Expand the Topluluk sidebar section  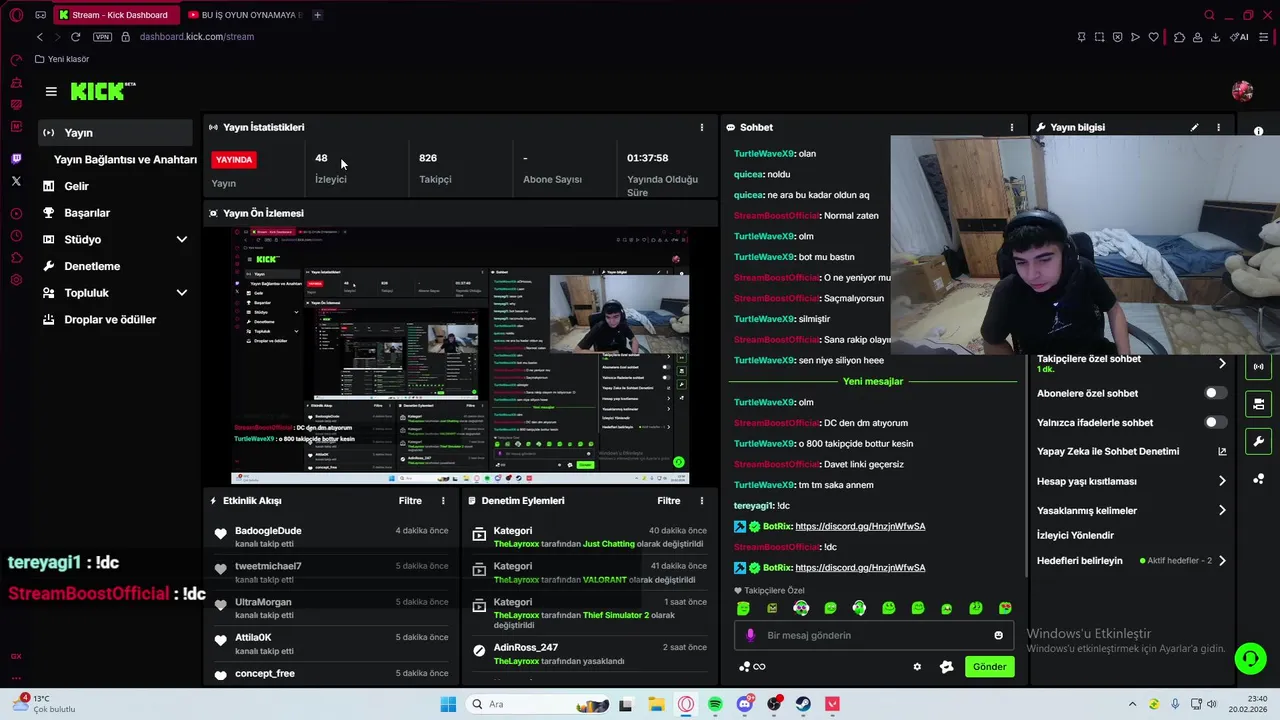[182, 293]
